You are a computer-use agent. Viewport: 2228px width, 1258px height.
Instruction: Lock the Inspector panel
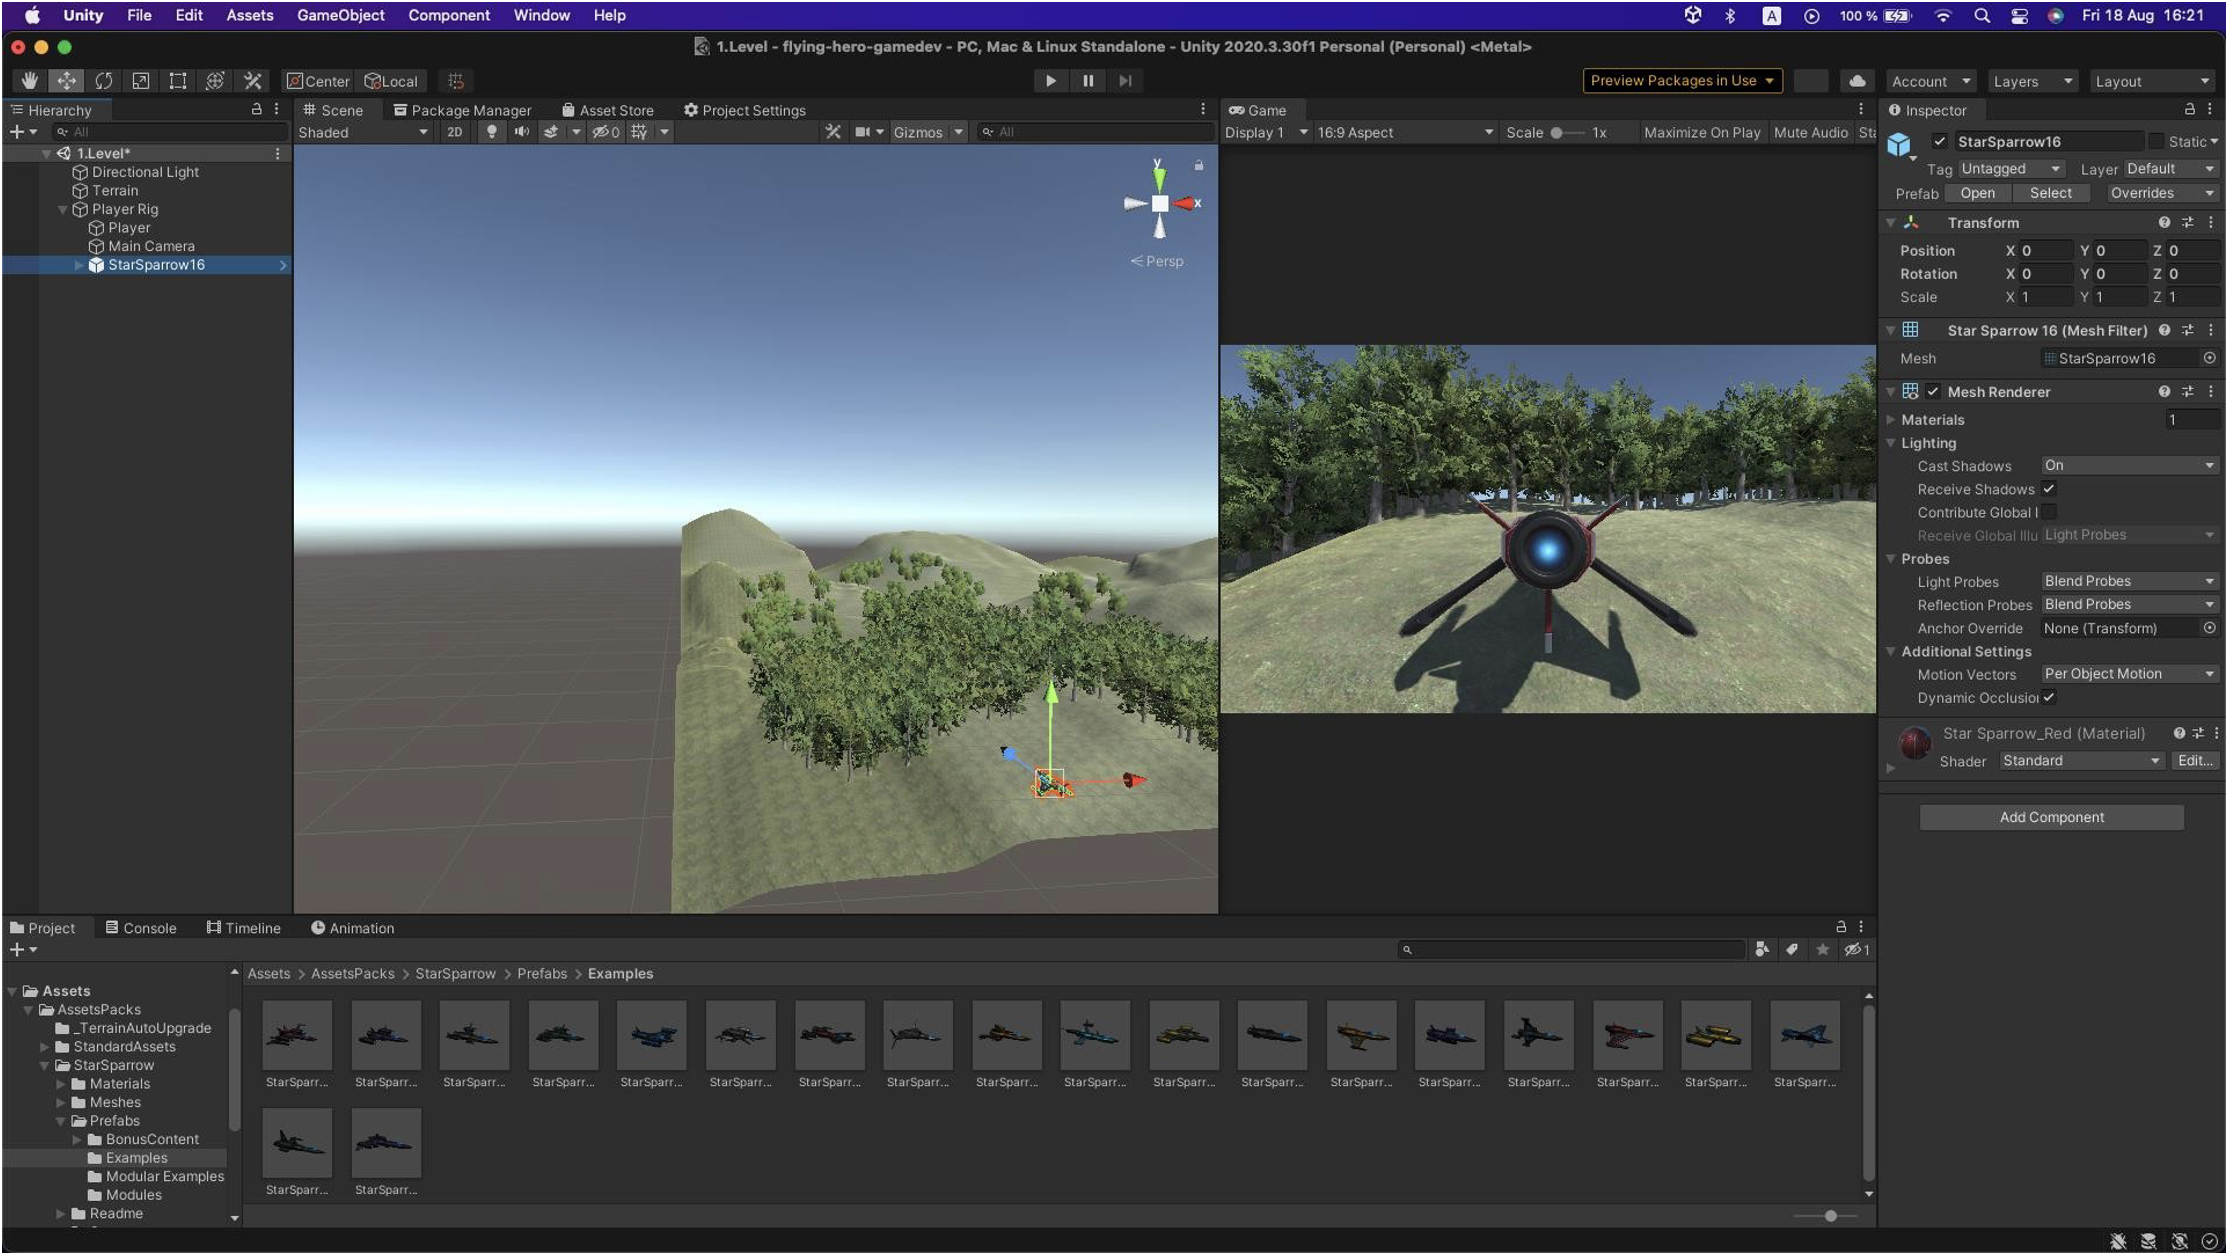2189,109
